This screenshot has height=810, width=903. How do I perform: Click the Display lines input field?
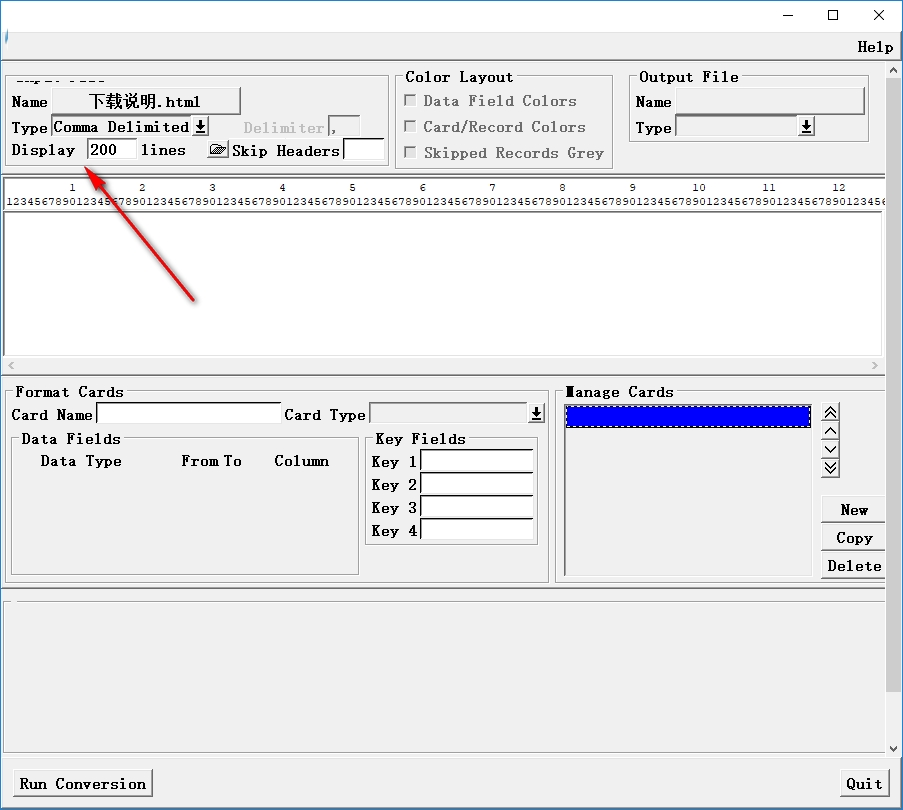point(112,150)
